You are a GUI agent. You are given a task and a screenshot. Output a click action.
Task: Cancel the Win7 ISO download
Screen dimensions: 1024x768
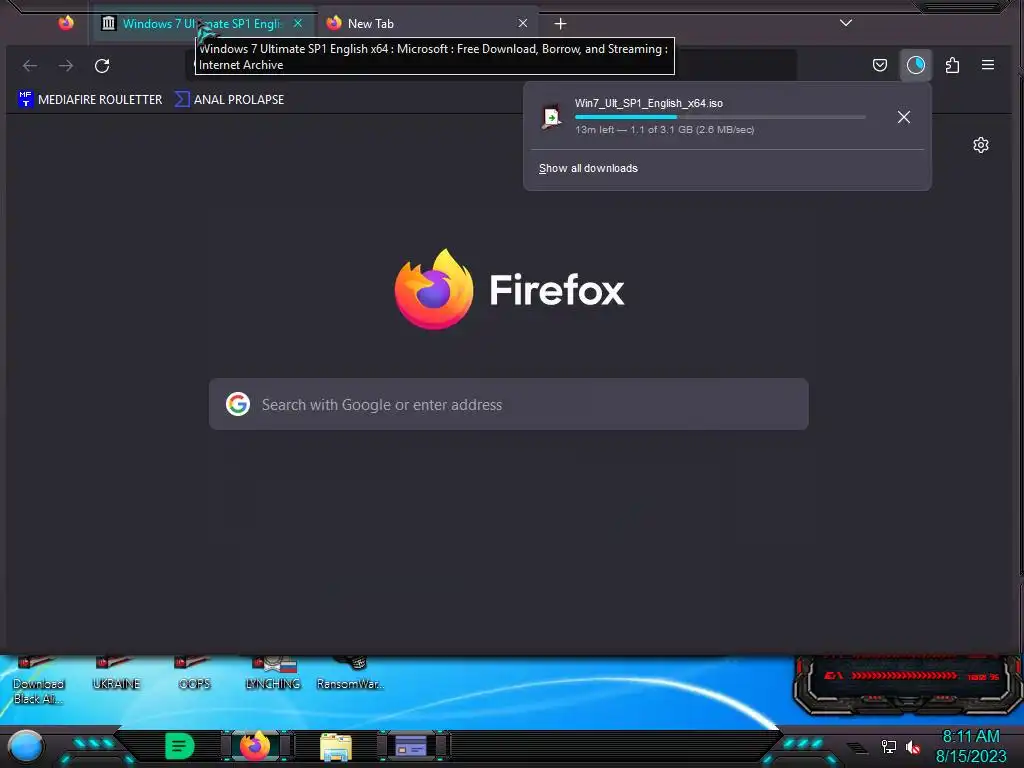pos(904,117)
